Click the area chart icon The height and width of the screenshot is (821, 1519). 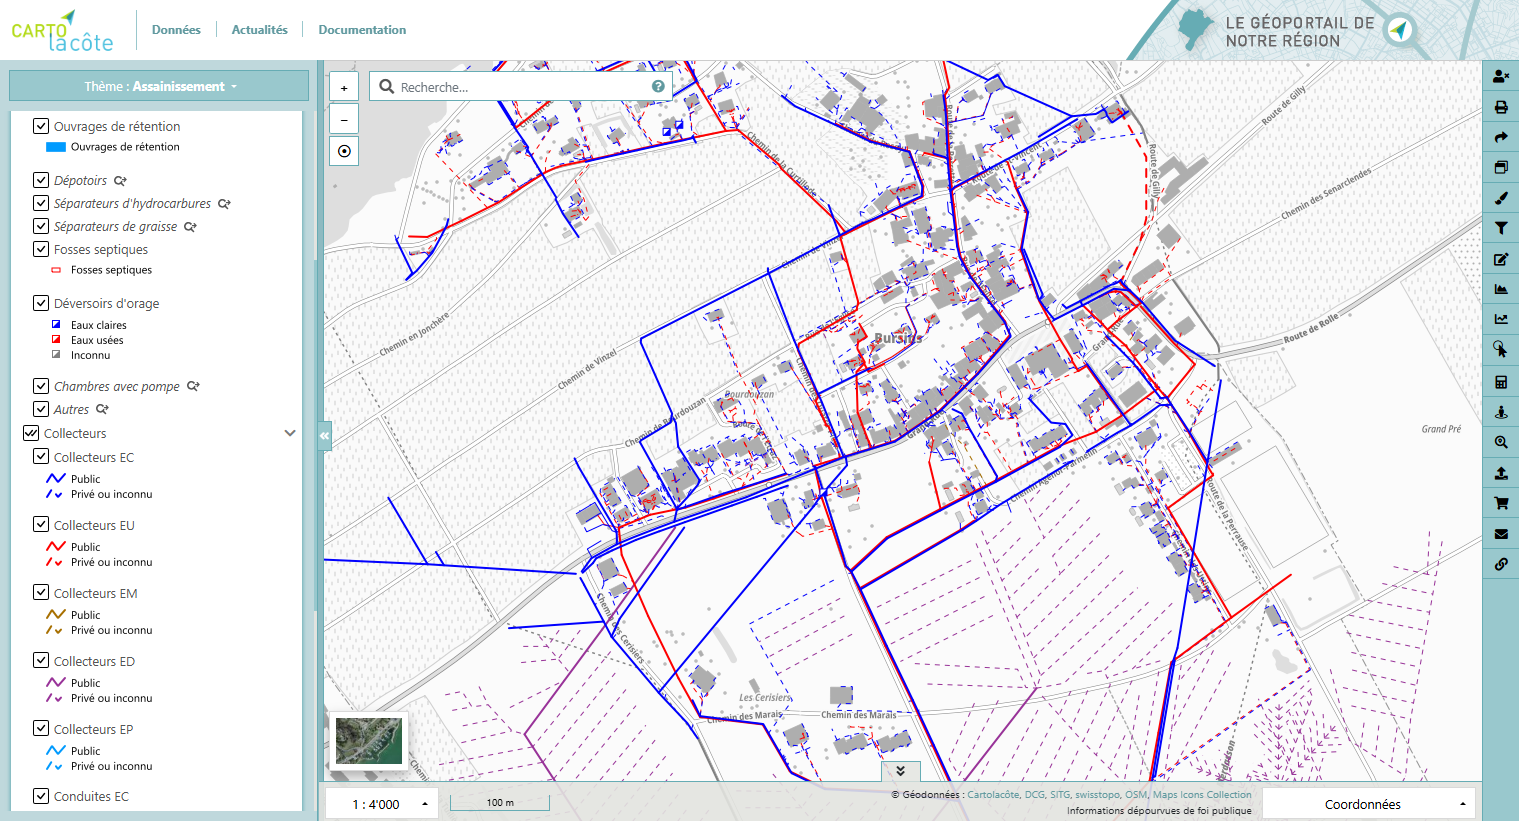pos(1501,290)
